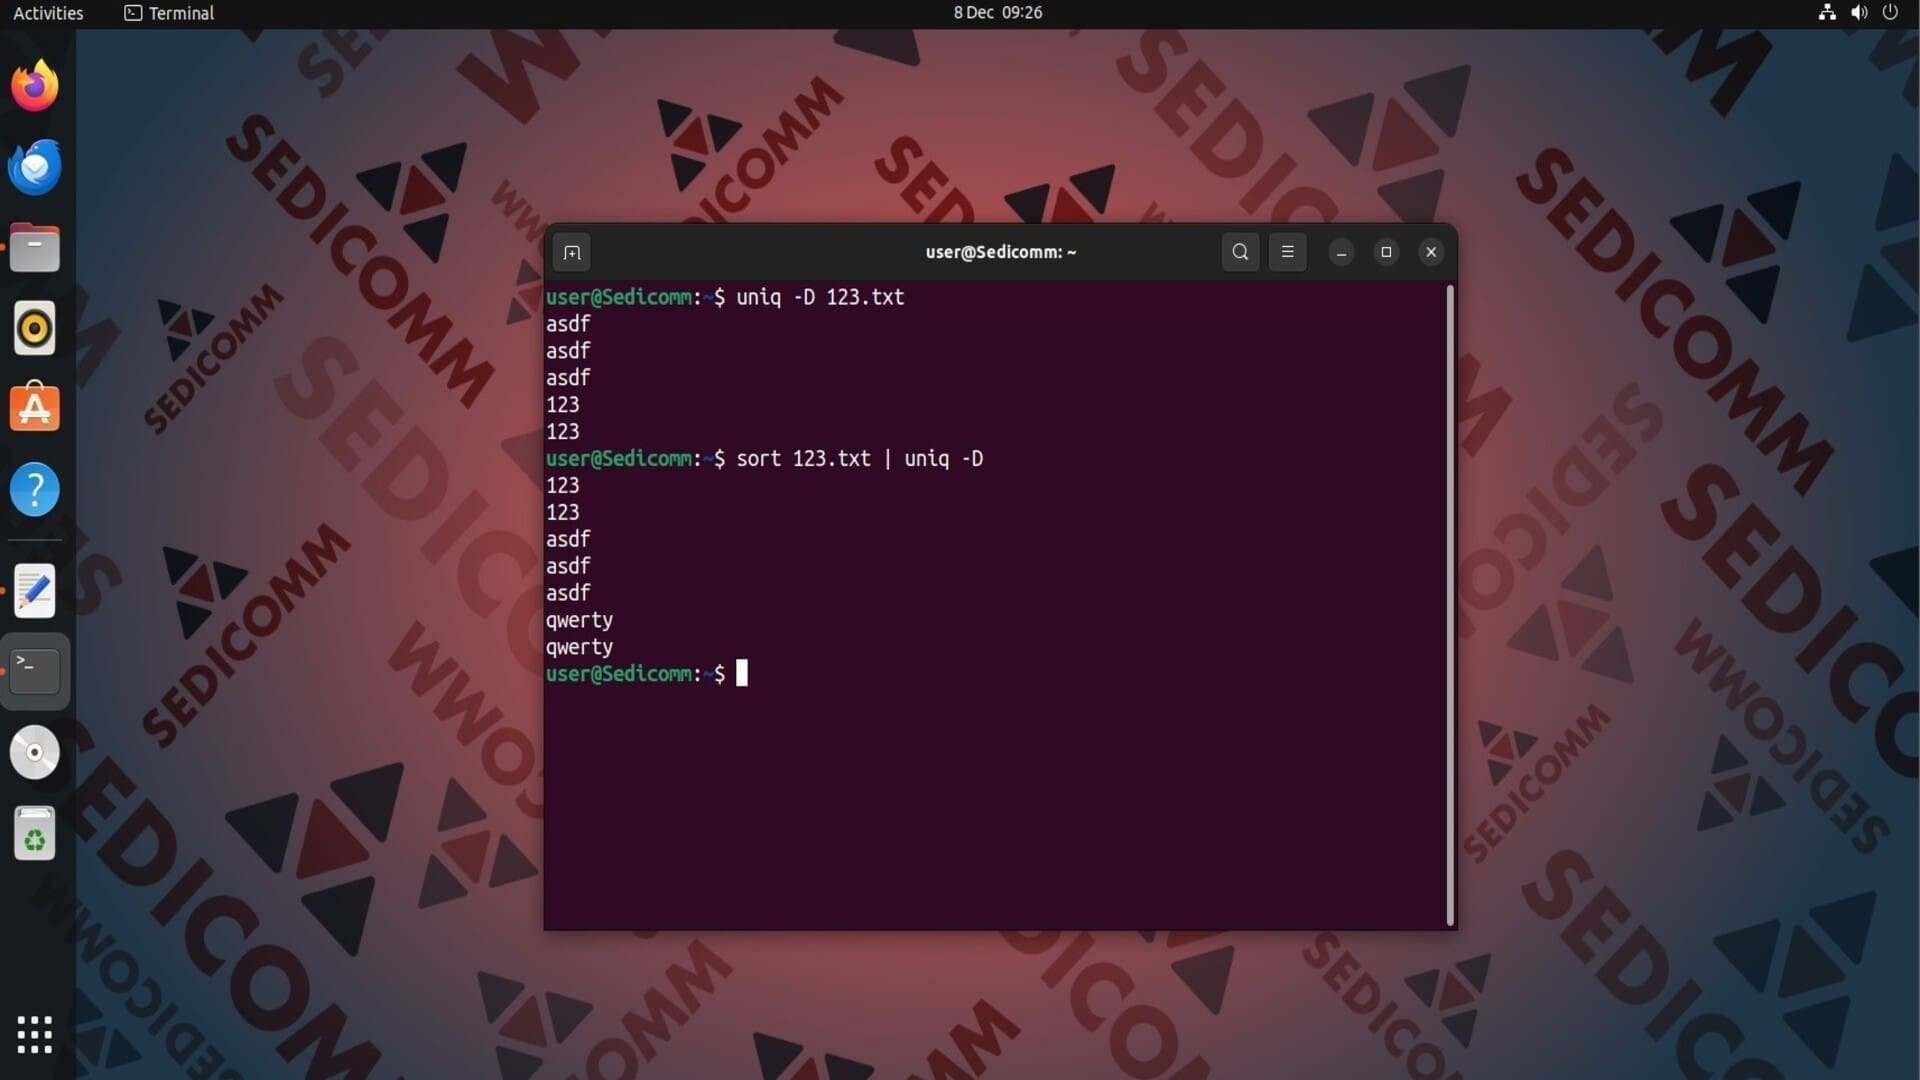Launch Firefox from the dock
The width and height of the screenshot is (1920, 1080).
(x=35, y=86)
